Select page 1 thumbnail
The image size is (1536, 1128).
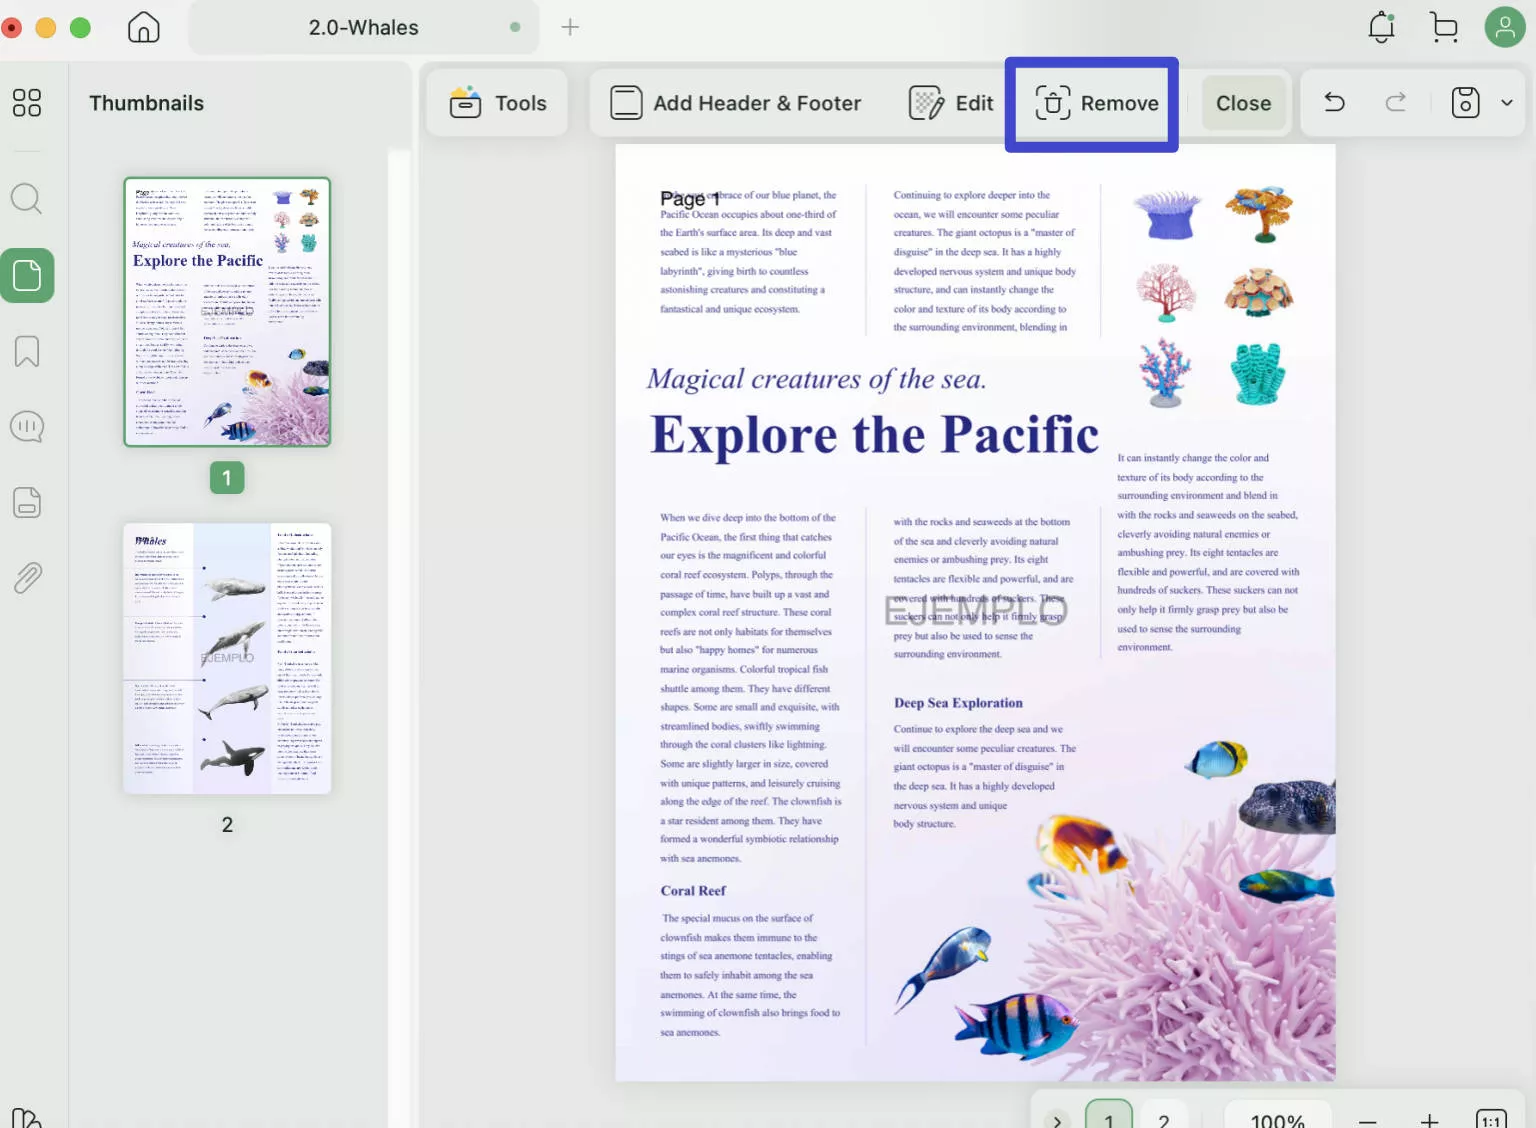(227, 312)
